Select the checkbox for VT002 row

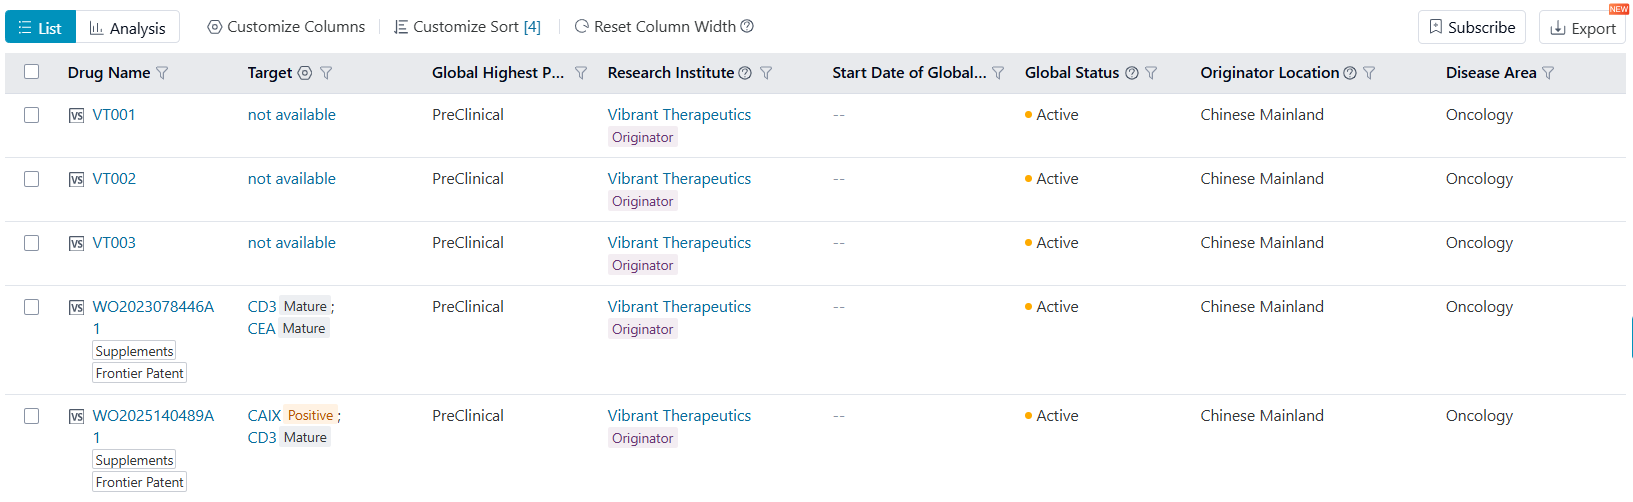32,179
